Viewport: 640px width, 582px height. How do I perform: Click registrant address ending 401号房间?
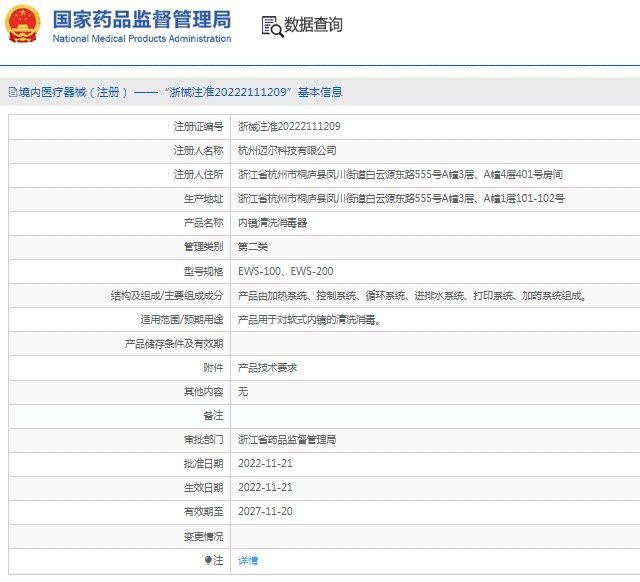click(400, 175)
